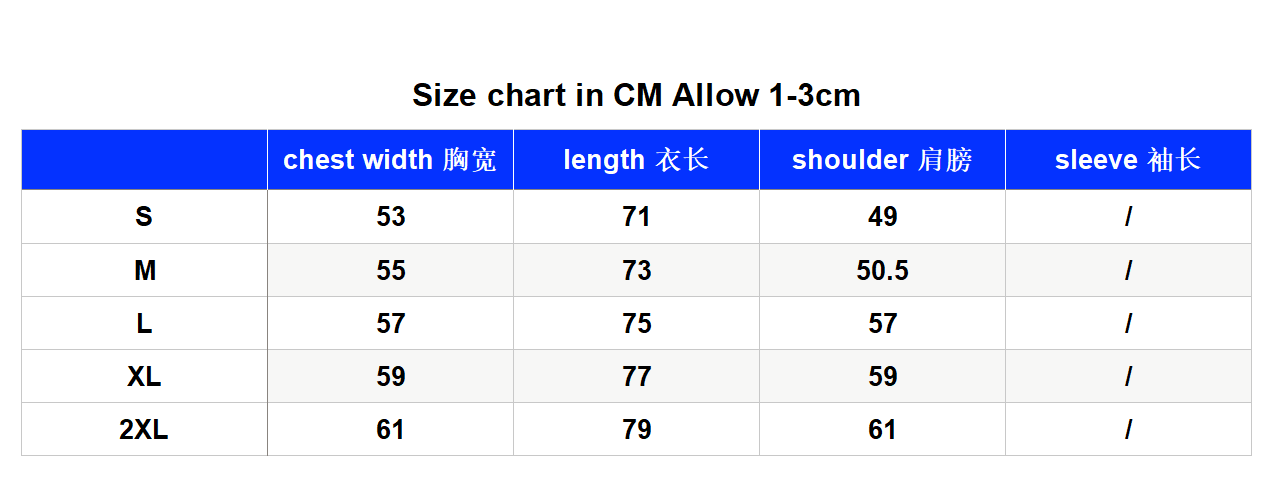Select chest width value 55
The height and width of the screenshot is (477, 1283).
coord(390,270)
